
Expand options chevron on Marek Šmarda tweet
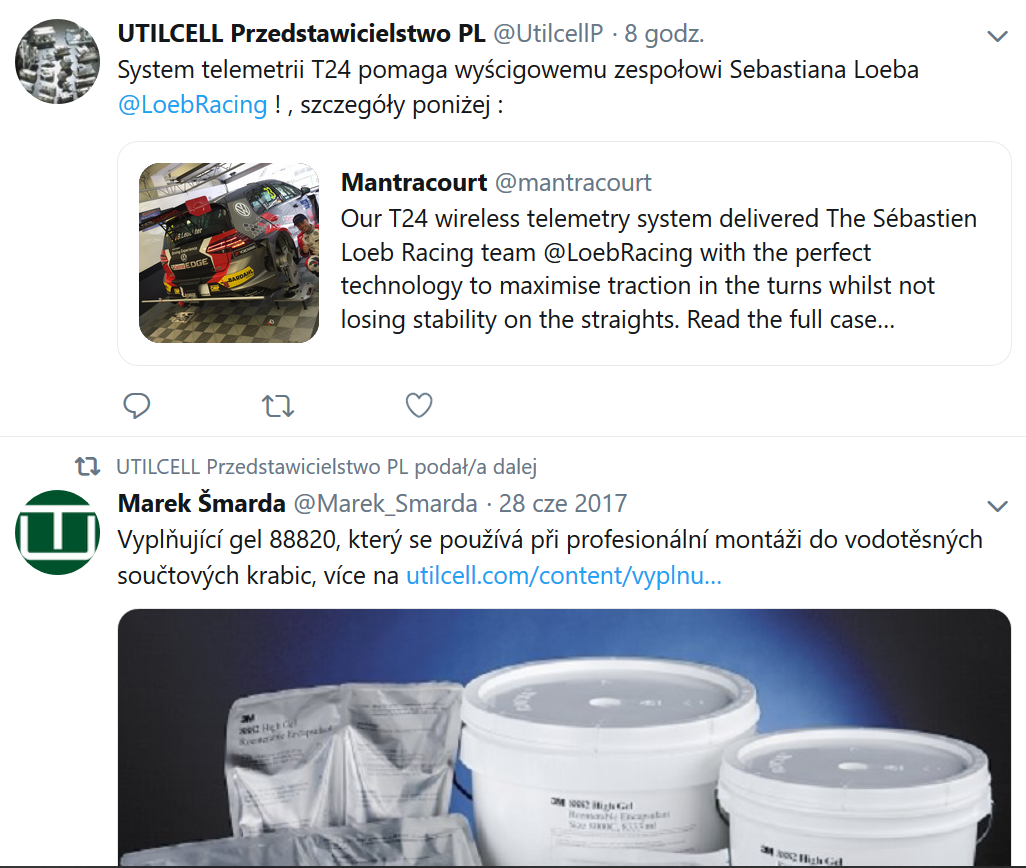[997, 506]
